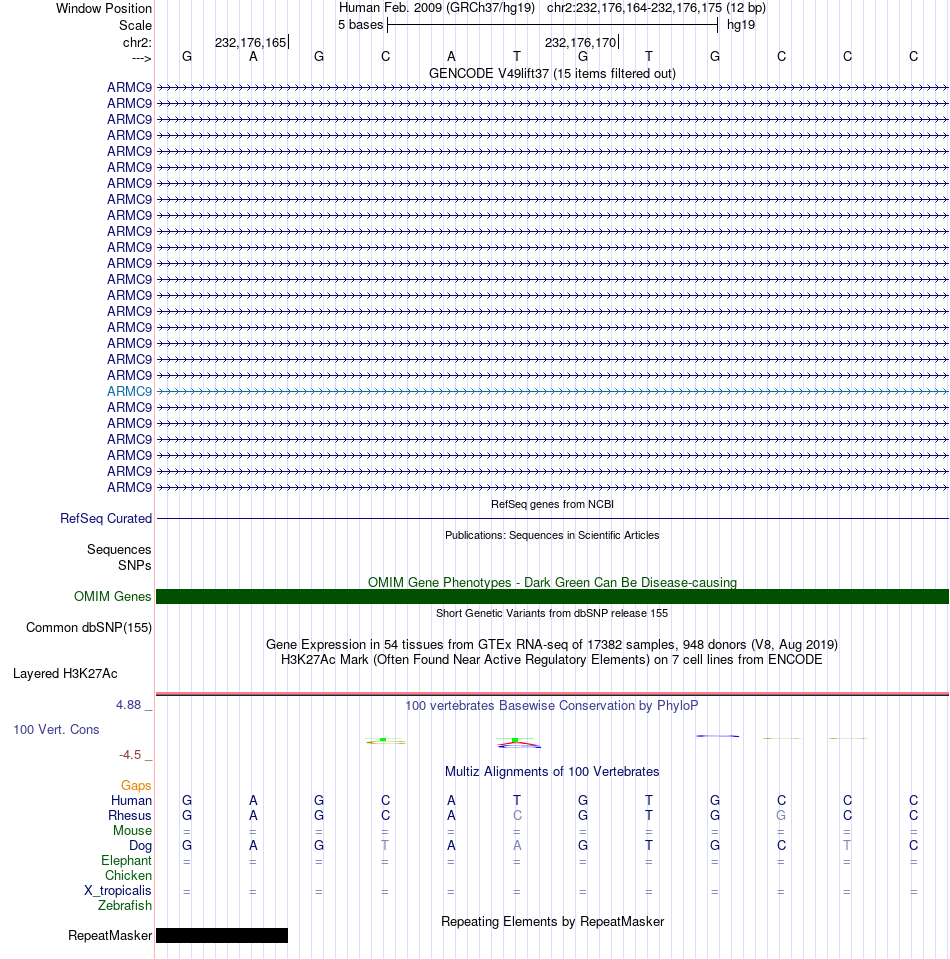This screenshot has height=959, width=950.
Task: Click the 232,176,170 ruler position marker
Action: tap(581, 42)
